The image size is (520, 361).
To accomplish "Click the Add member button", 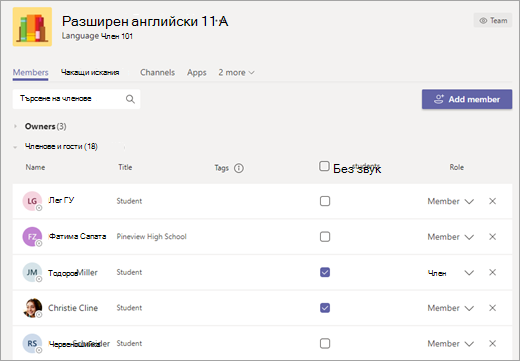I will pyautogui.click(x=467, y=99).
